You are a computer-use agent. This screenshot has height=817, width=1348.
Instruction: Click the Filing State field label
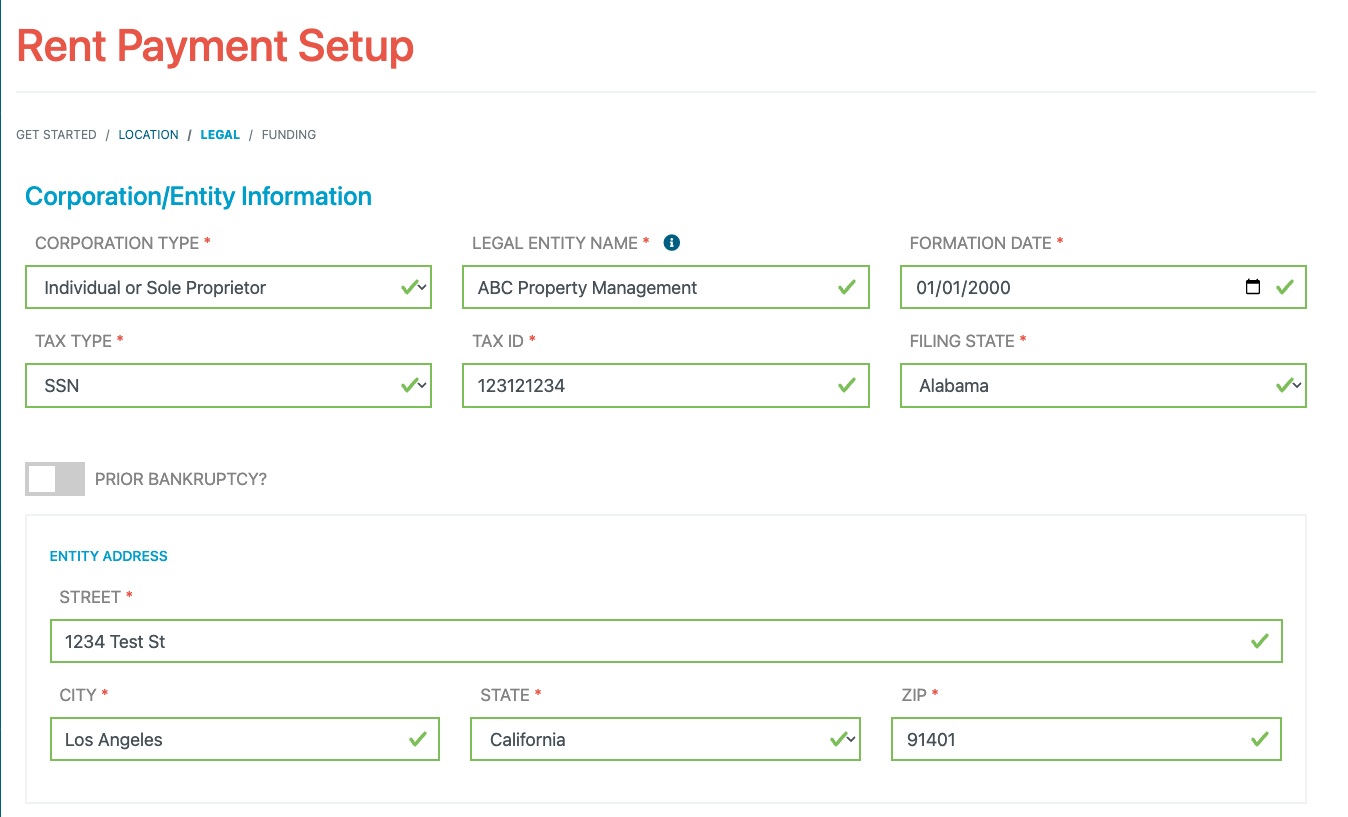962,341
